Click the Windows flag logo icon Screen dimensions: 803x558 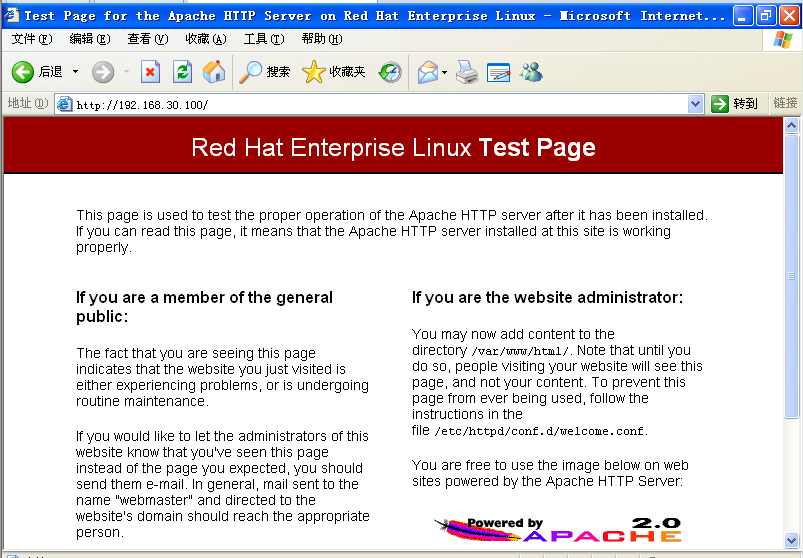[783, 39]
